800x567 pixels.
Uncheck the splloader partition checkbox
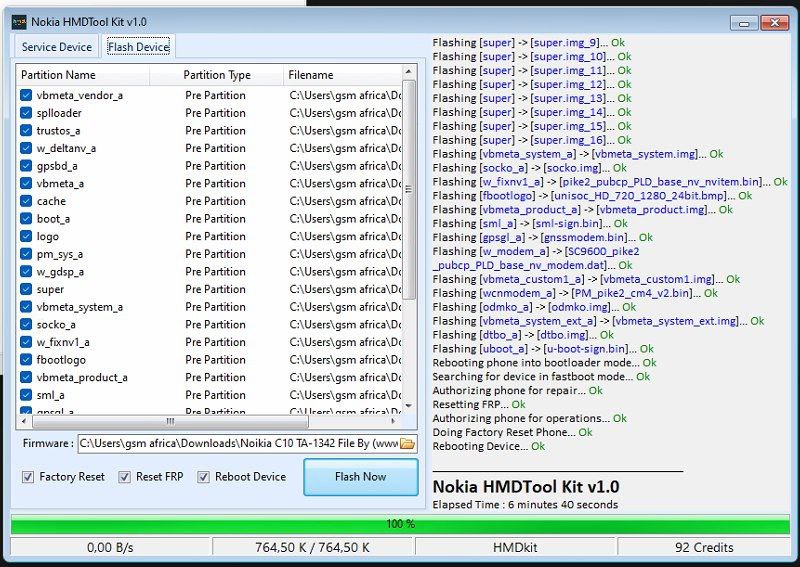26,113
